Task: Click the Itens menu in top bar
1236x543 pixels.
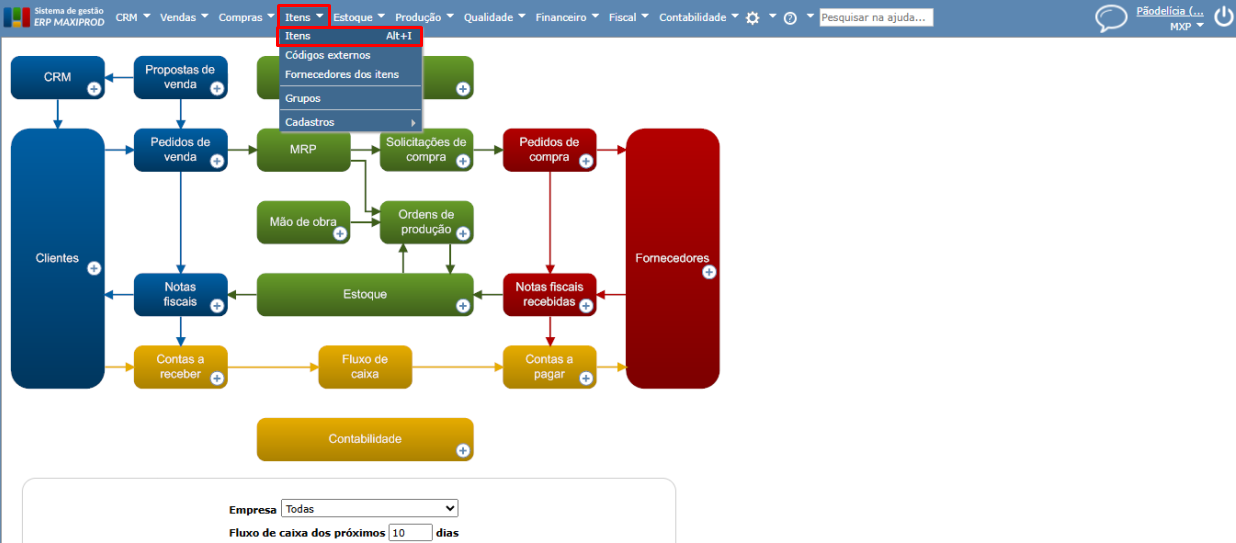Action: (304, 17)
